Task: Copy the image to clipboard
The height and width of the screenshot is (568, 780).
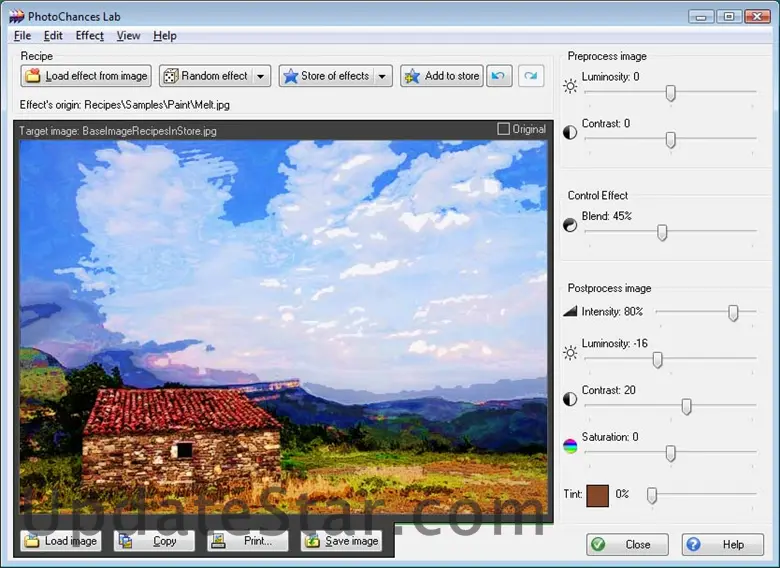Action: (x=153, y=541)
